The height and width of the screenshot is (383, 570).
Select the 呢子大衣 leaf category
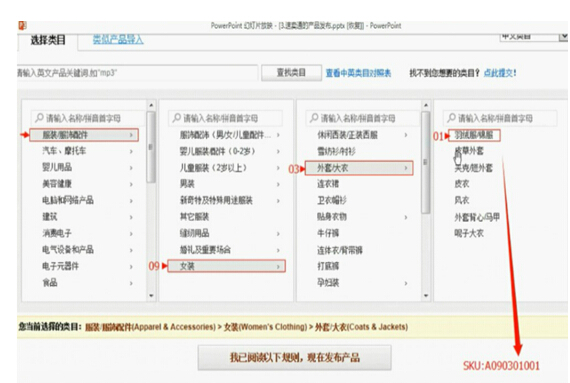469,233
